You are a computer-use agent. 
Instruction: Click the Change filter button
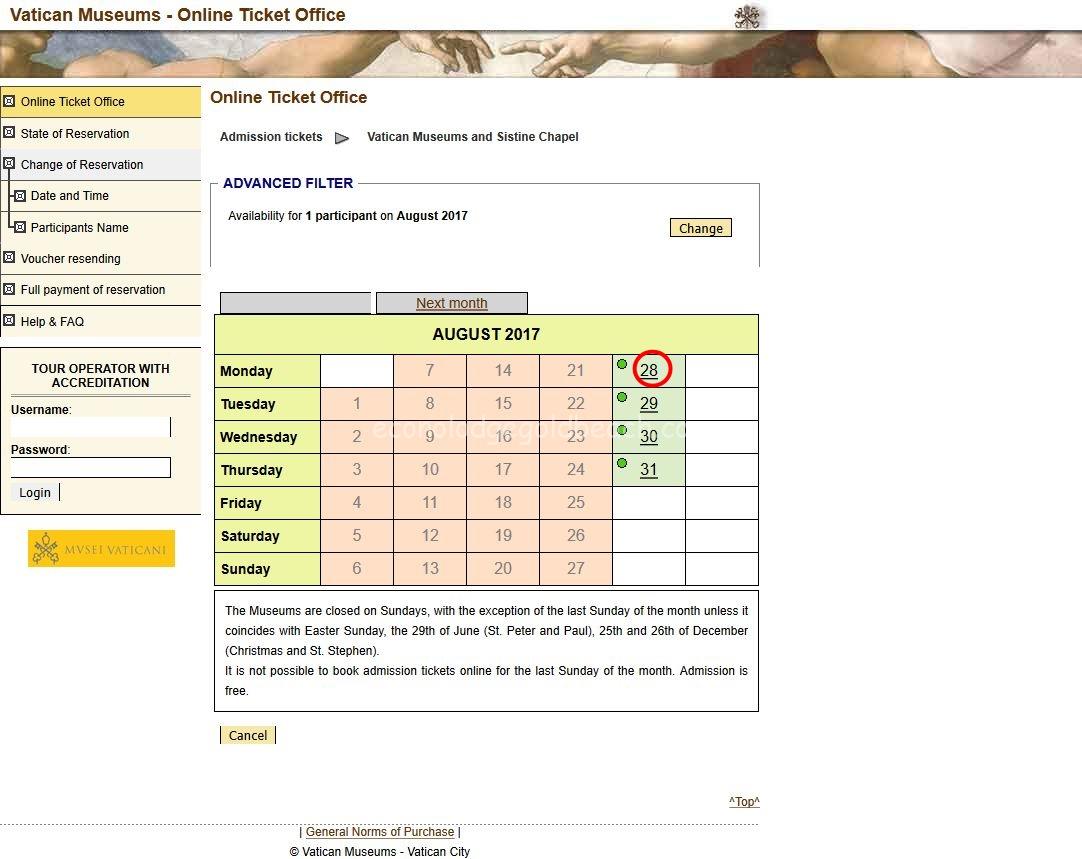[700, 228]
